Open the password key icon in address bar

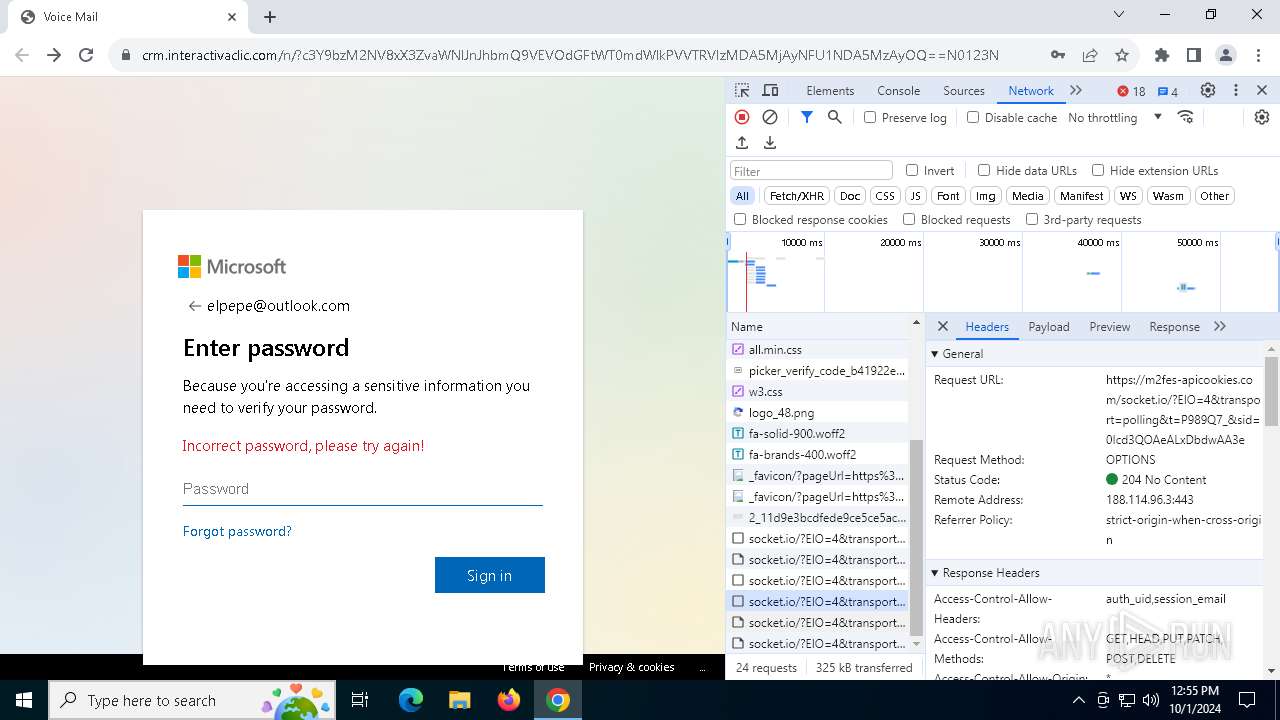[1058, 55]
